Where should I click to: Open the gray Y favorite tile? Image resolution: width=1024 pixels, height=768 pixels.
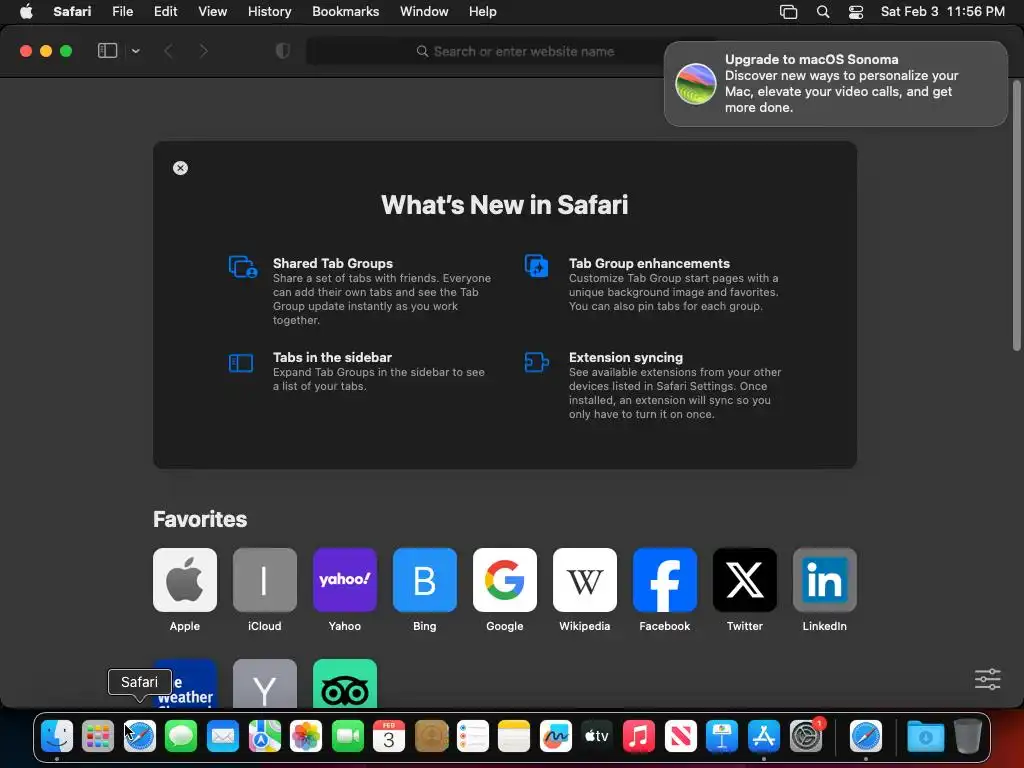(264, 684)
